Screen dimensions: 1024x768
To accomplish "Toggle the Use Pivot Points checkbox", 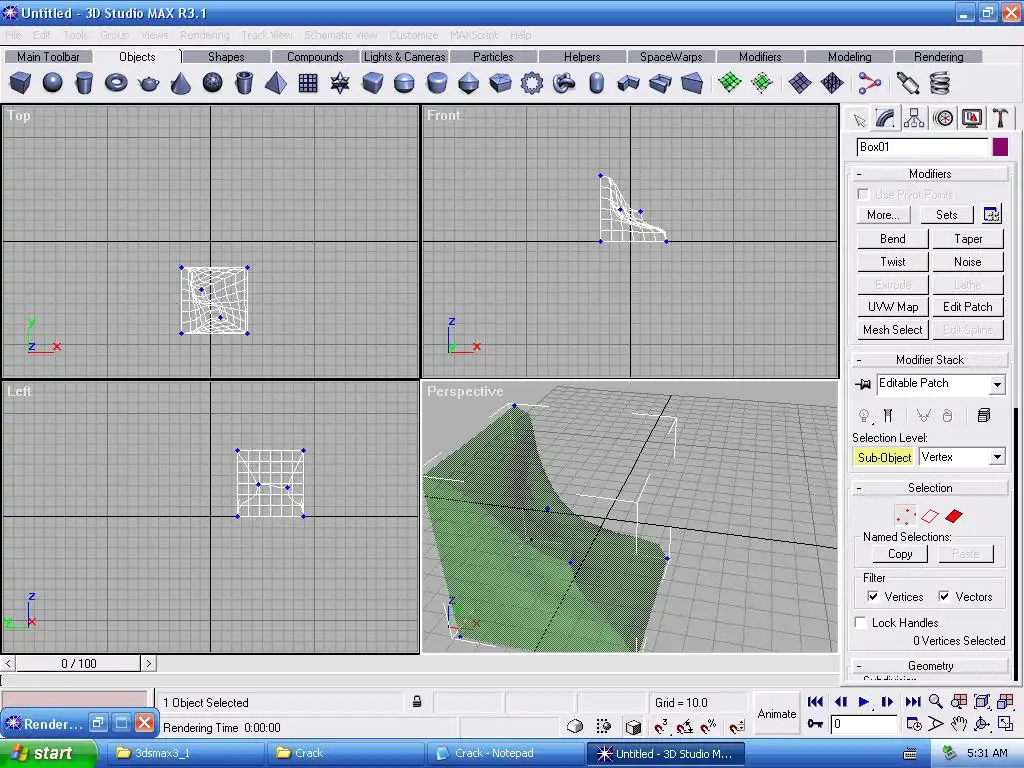I will coord(863,195).
